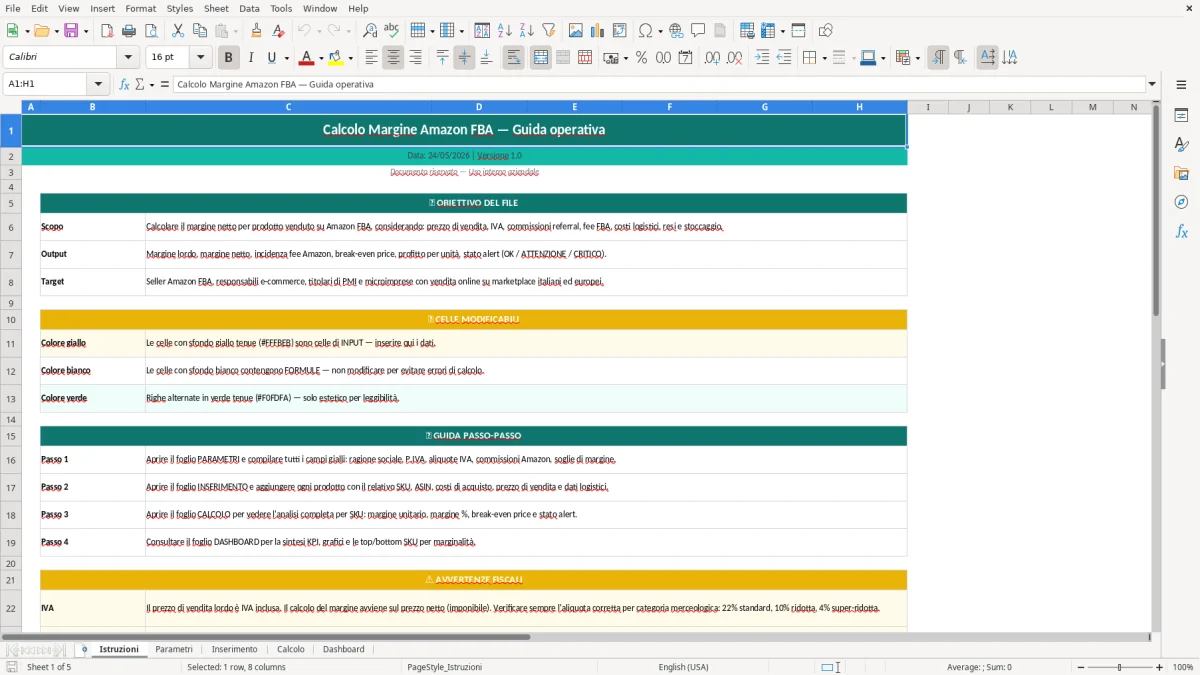Viewport: 1200px width, 675px height.
Task: Switch to the Dashboard sheet tab
Action: click(344, 649)
